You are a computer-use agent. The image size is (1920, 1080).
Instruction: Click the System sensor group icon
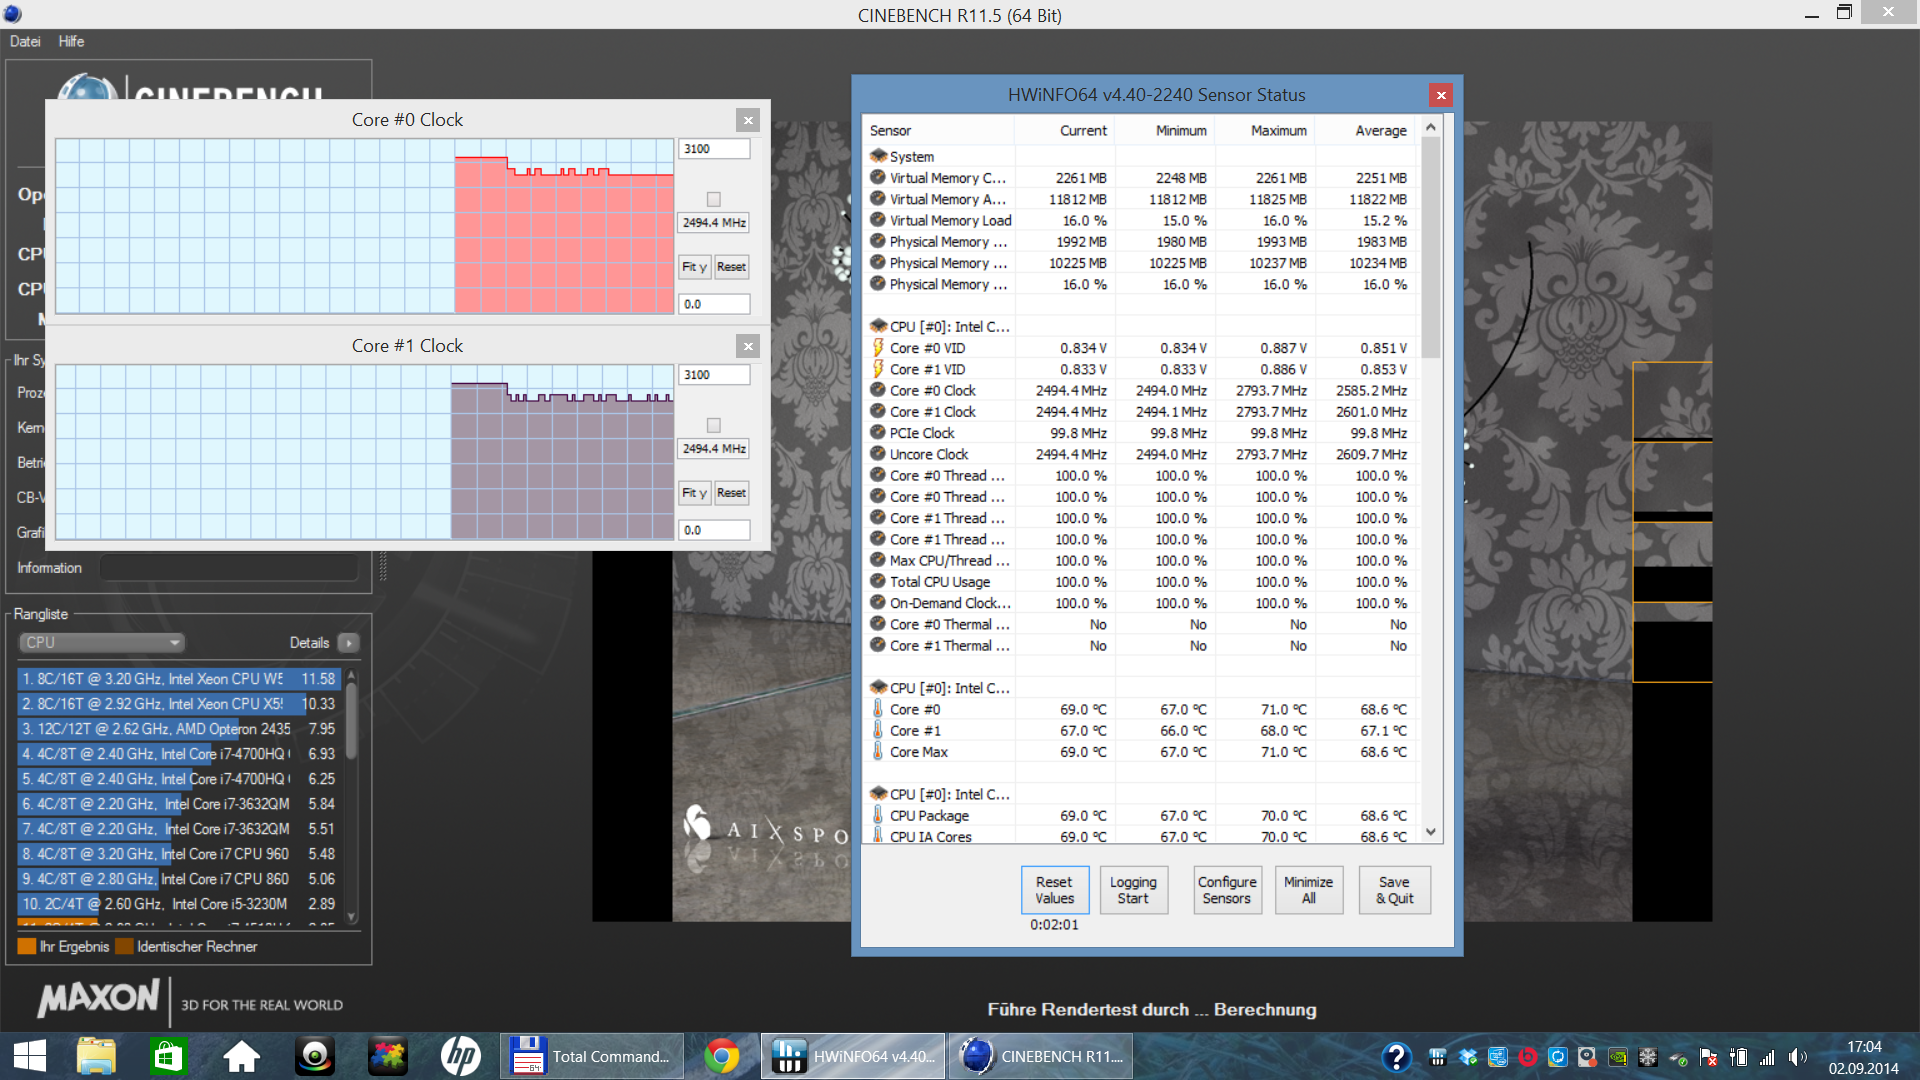(878, 156)
